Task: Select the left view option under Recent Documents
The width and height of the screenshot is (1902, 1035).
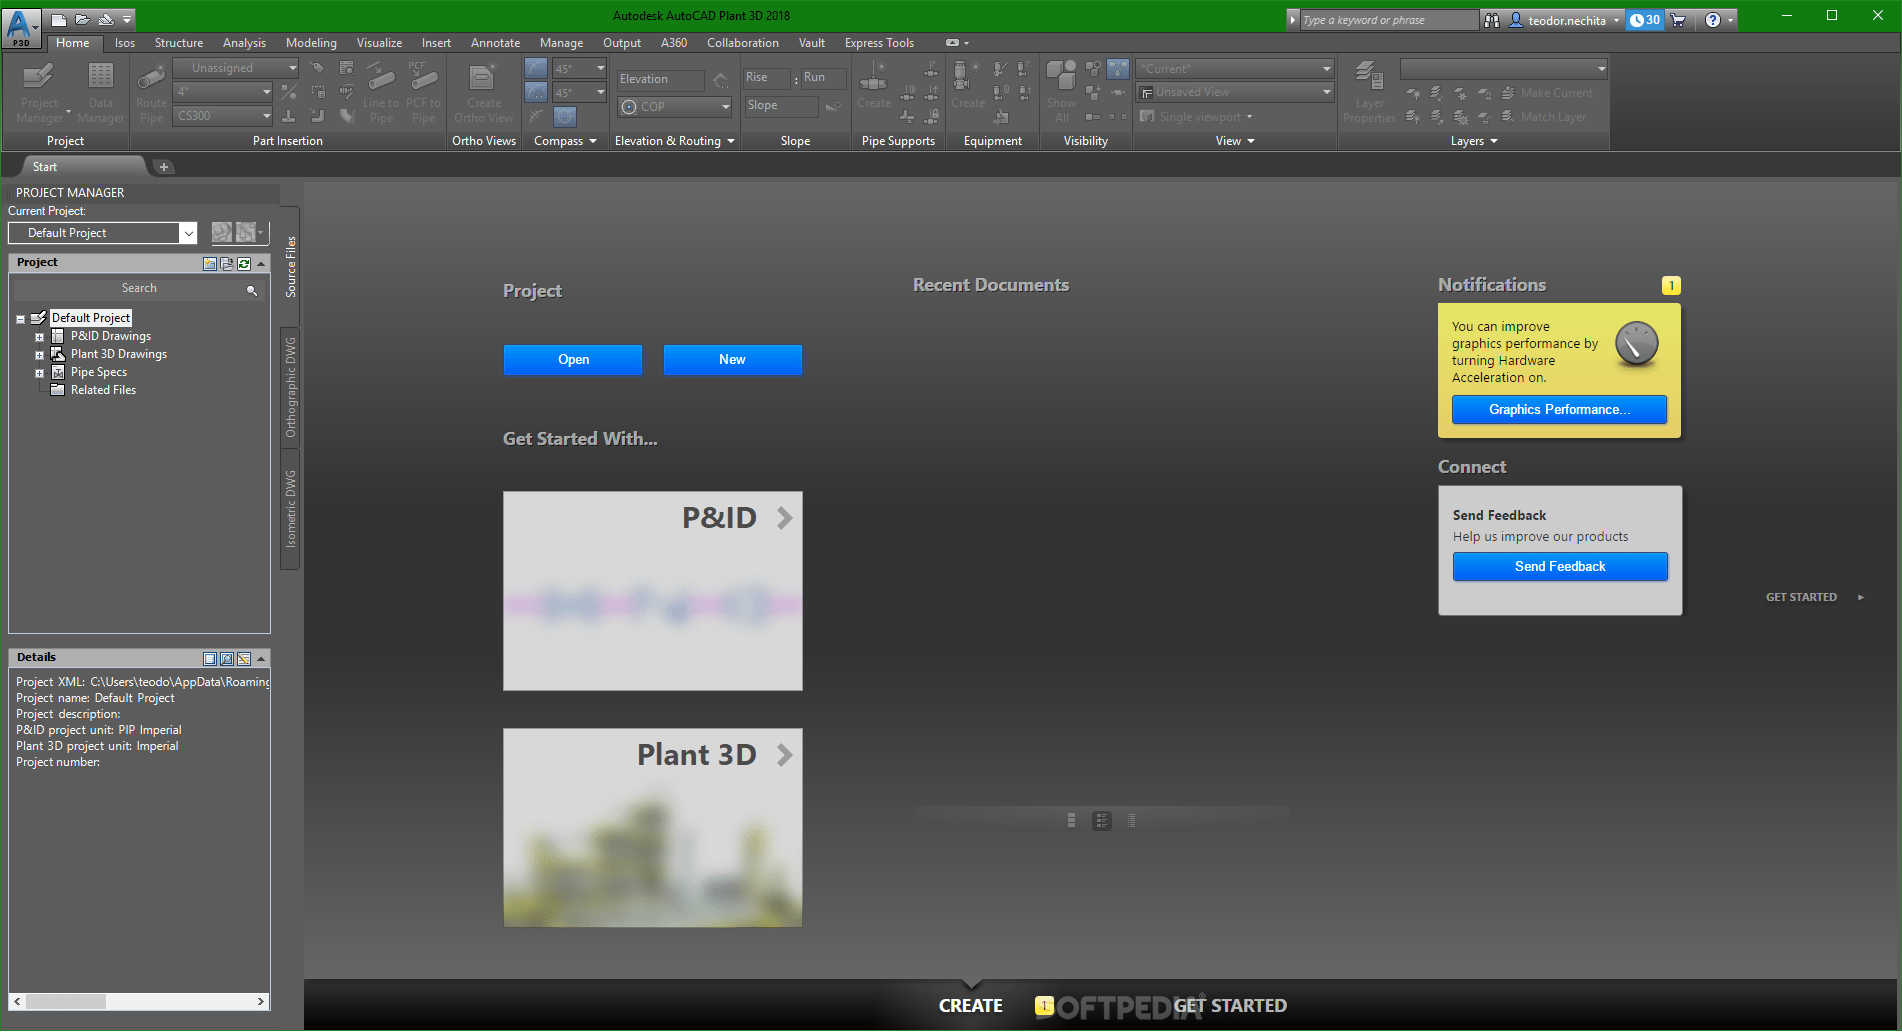Action: point(1072,821)
